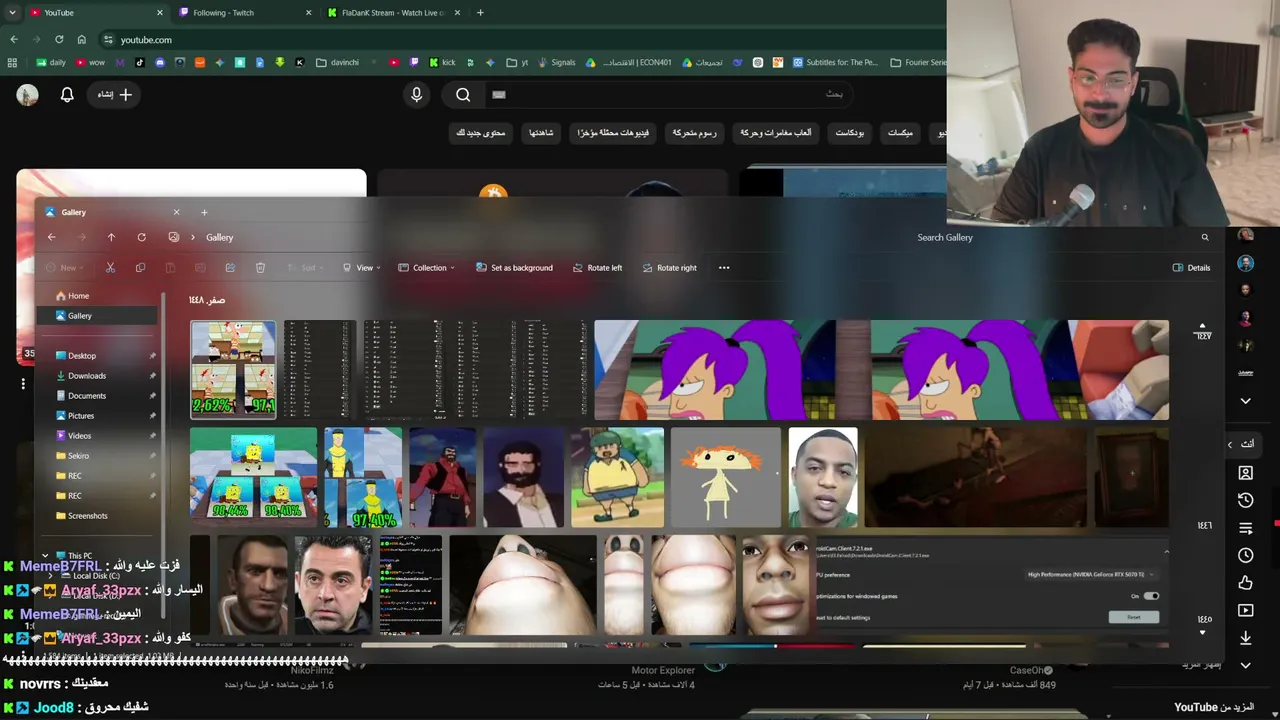The height and width of the screenshot is (720, 1280).
Task: Click the Rotate left button
Action: coord(597,268)
